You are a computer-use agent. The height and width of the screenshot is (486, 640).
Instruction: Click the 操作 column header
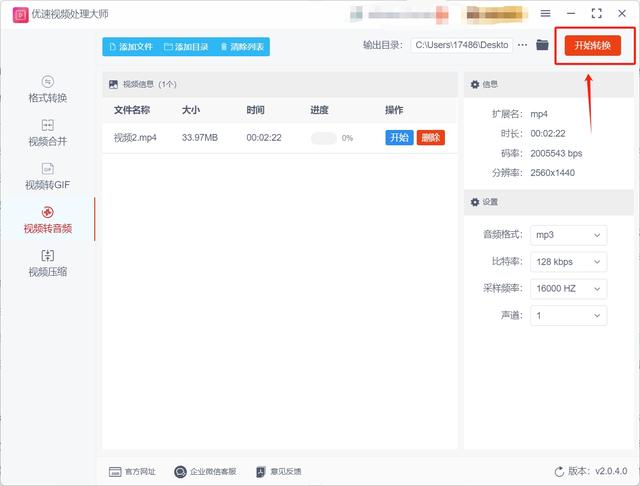[394, 110]
